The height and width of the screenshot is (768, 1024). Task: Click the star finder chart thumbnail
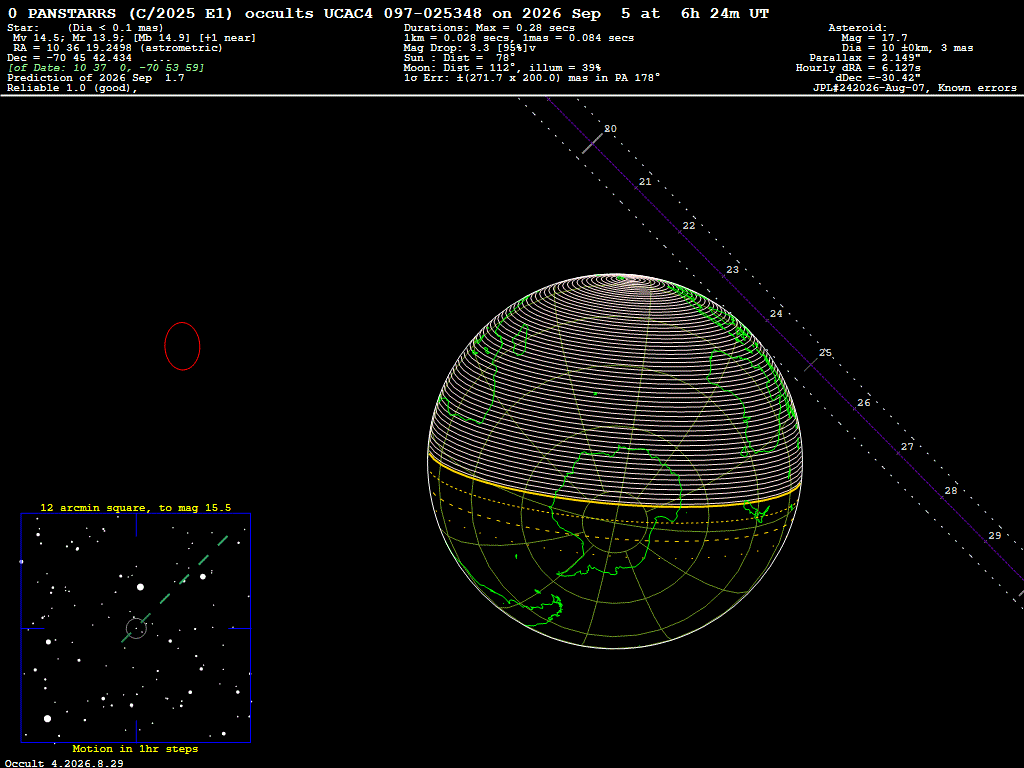[x=136, y=628]
